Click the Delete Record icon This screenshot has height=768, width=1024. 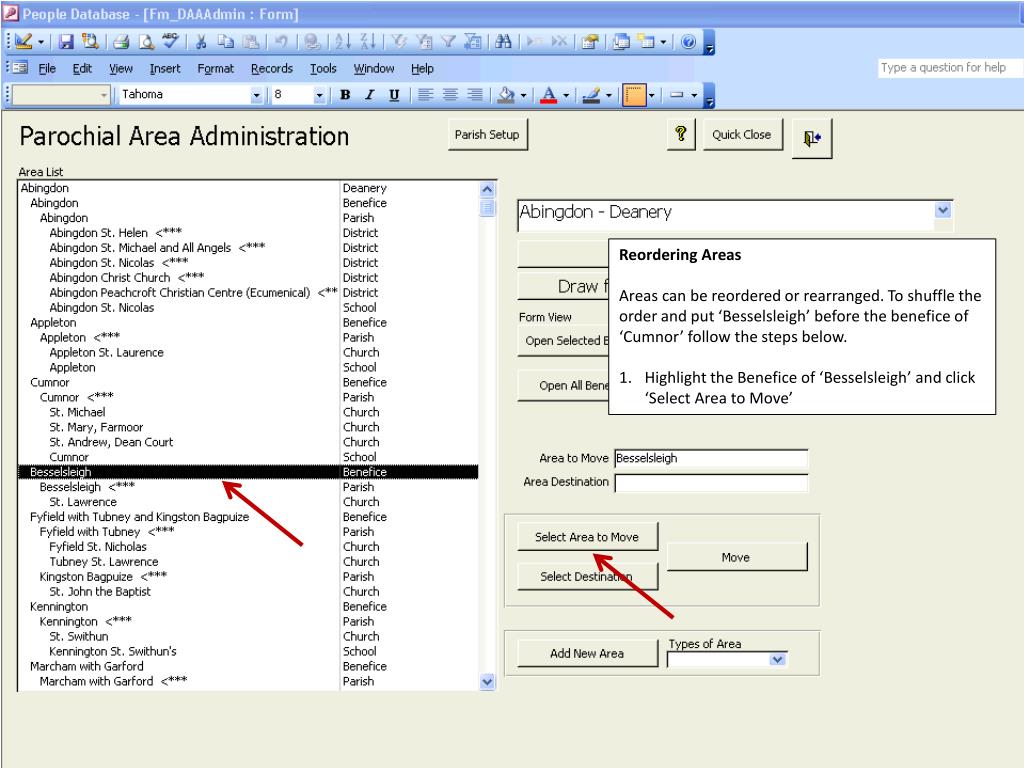(559, 42)
